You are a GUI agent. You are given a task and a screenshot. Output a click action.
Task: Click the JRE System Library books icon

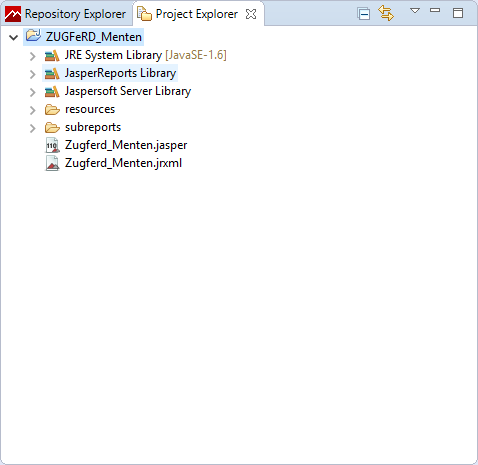coord(52,56)
